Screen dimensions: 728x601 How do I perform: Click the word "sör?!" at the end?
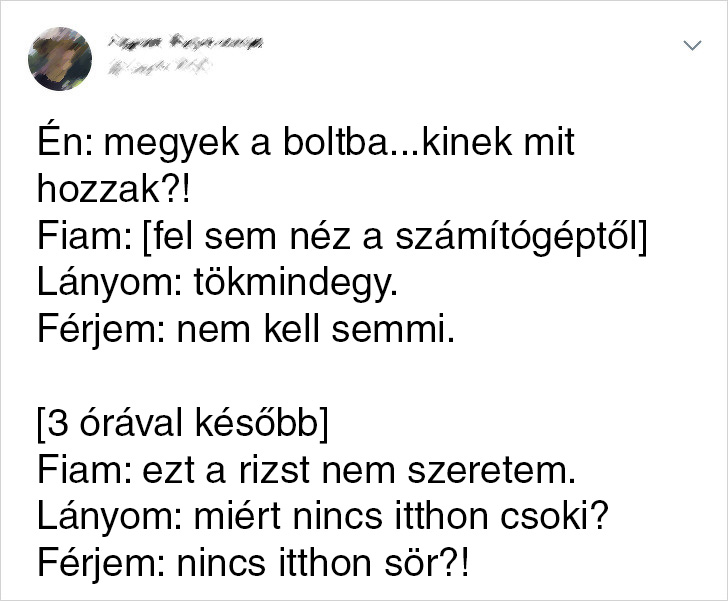pos(427,563)
